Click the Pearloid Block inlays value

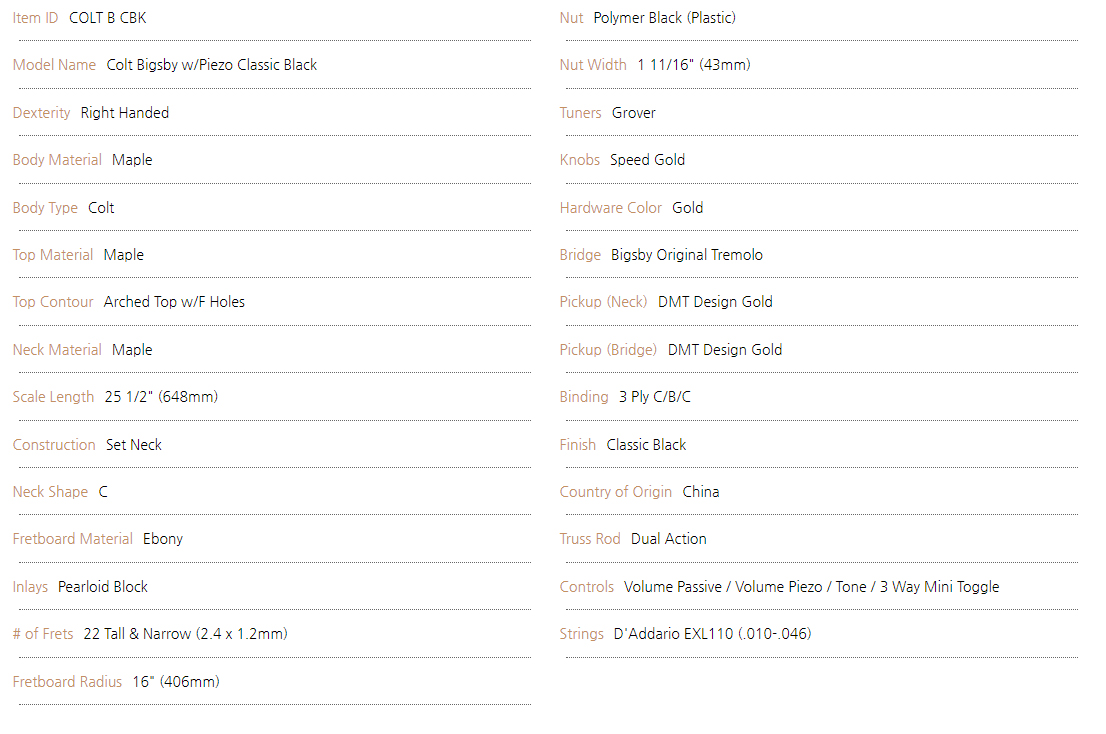[x=103, y=587]
